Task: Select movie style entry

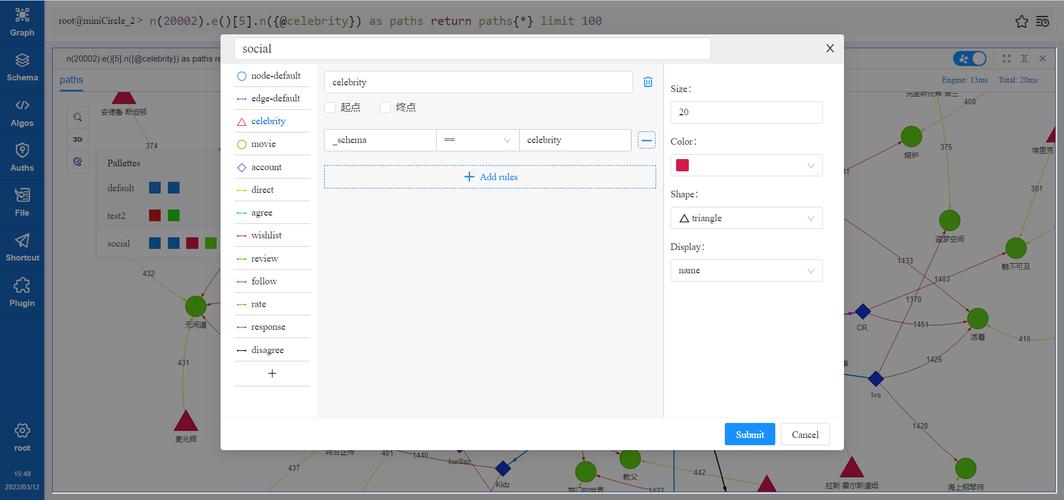Action: (272, 145)
